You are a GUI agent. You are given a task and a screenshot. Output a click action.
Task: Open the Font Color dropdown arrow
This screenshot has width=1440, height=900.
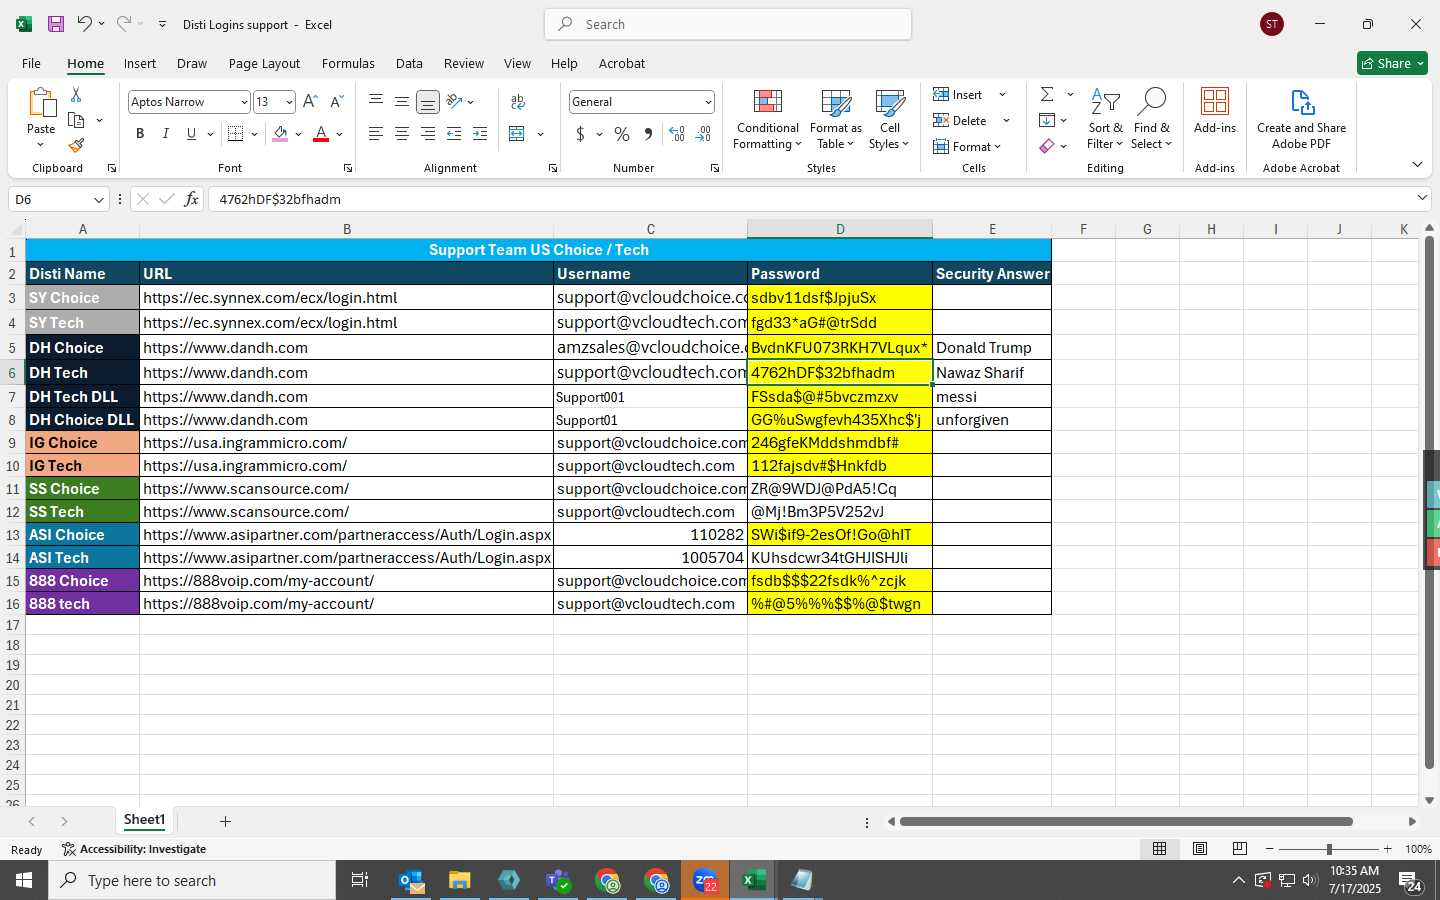340,134
